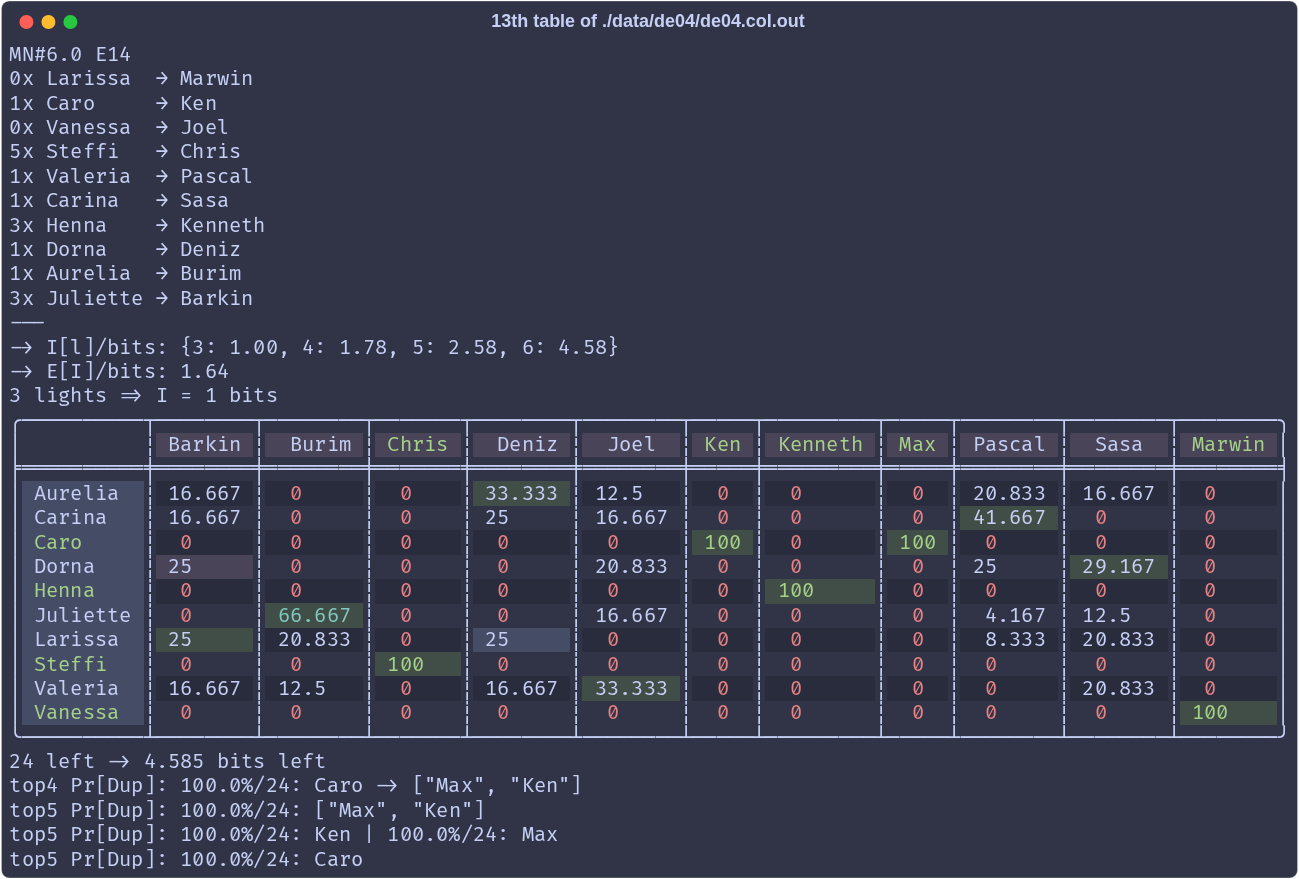
Task: Click Caro's 100 cell under Max
Action: coord(917,542)
